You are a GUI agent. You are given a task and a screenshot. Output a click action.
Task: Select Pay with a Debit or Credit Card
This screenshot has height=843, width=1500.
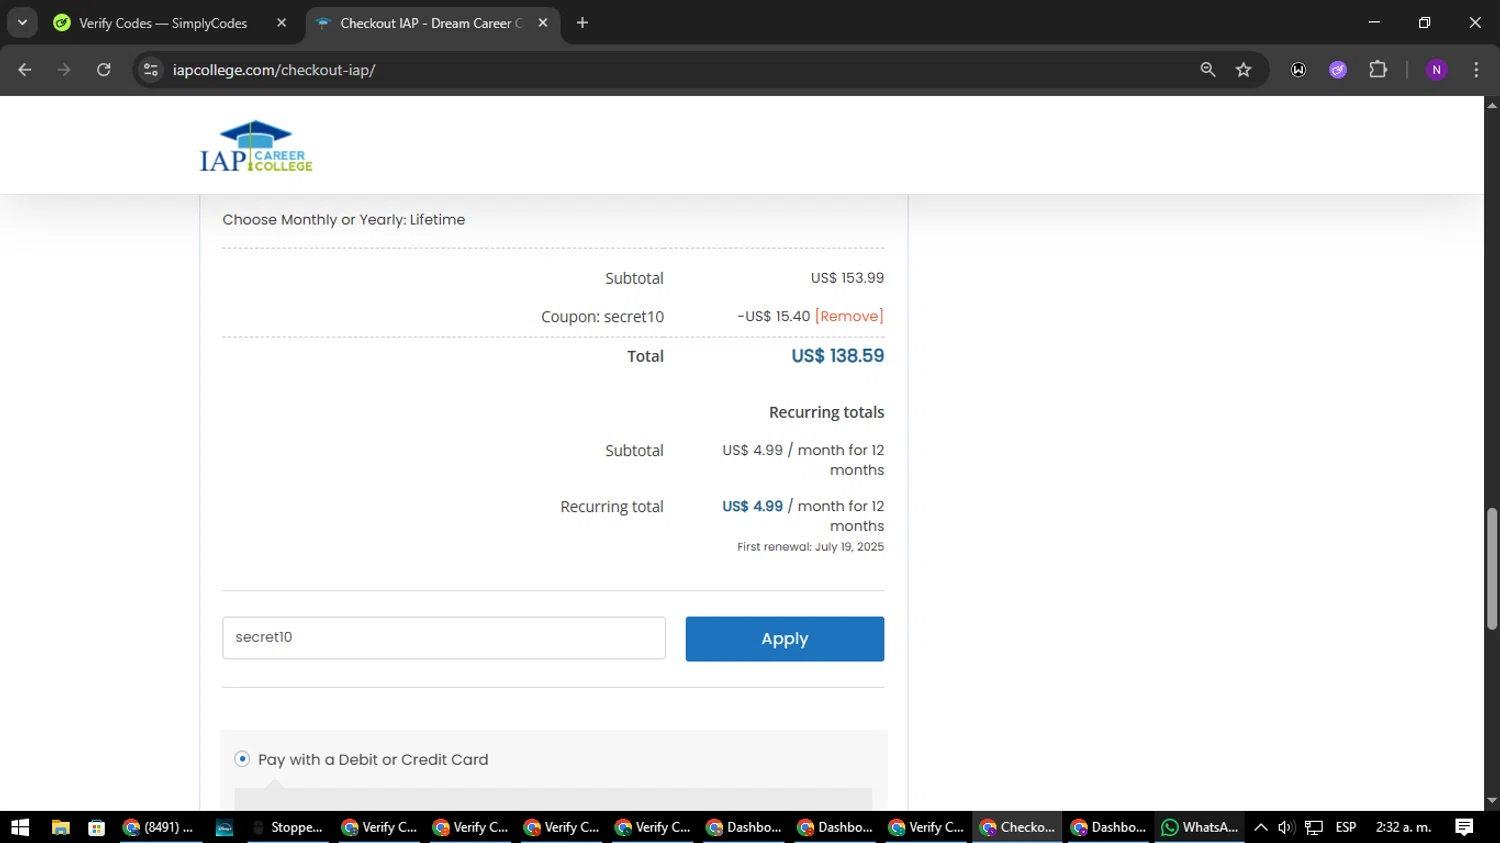tap(242, 759)
